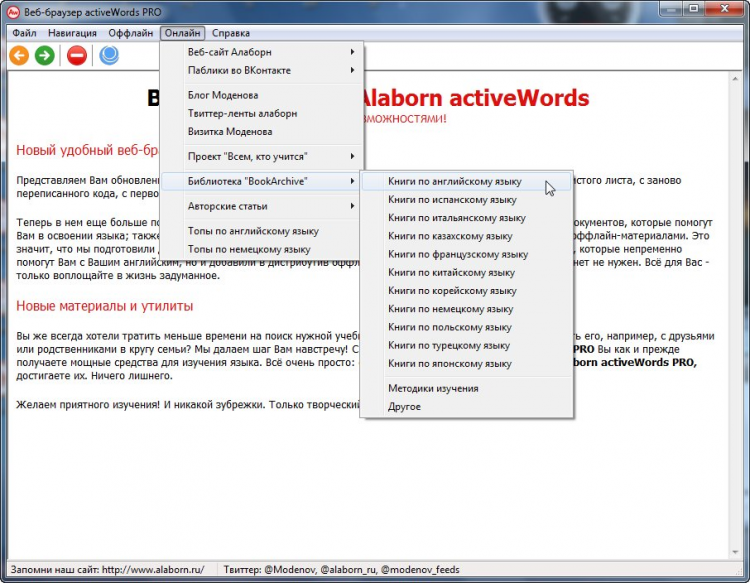750x583 pixels.
Task: Choose Книги по корейскому языку
Action: pyautogui.click(x=466, y=291)
